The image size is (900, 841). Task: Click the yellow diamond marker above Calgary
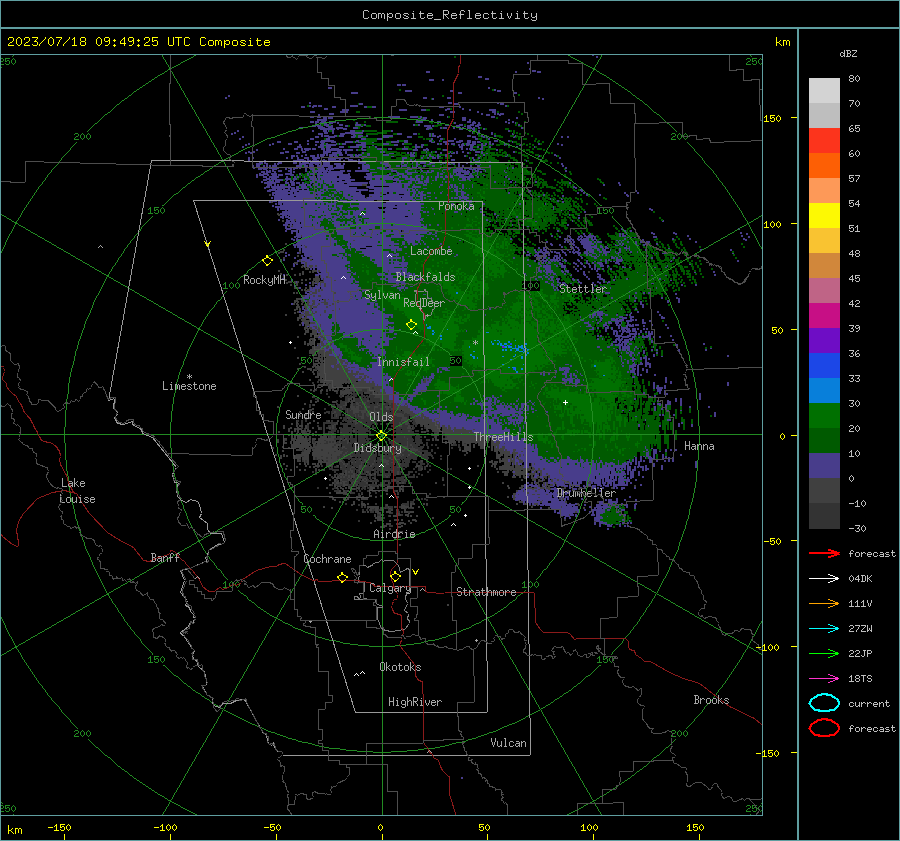[395, 576]
